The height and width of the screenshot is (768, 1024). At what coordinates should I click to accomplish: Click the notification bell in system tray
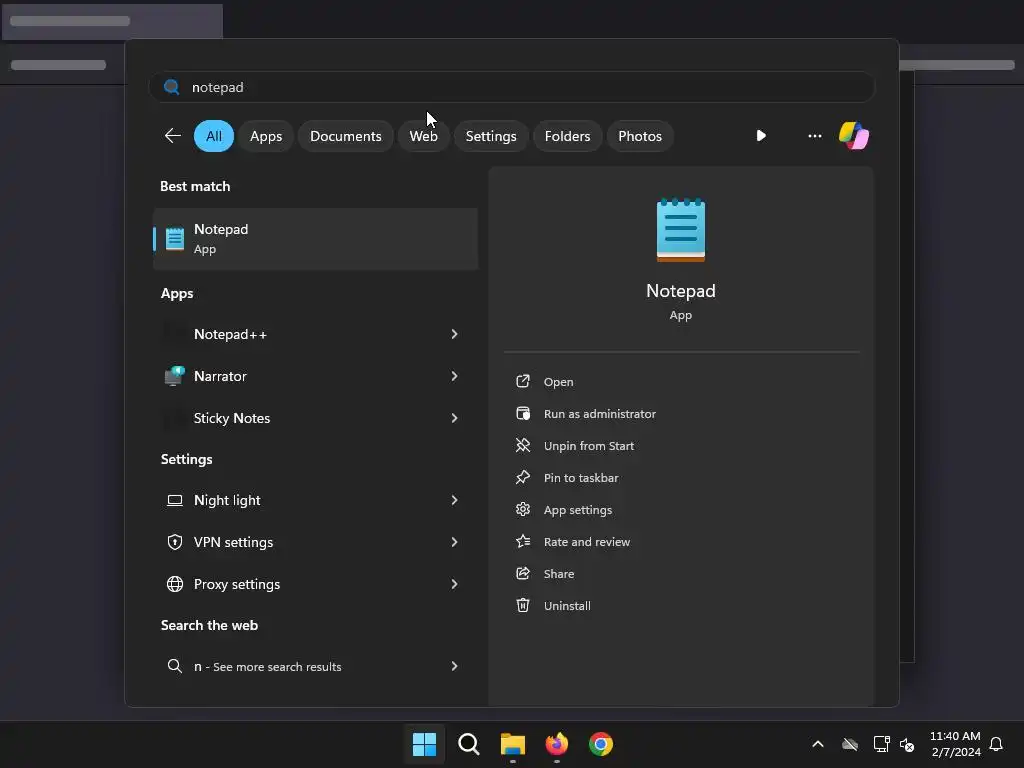coord(996,744)
